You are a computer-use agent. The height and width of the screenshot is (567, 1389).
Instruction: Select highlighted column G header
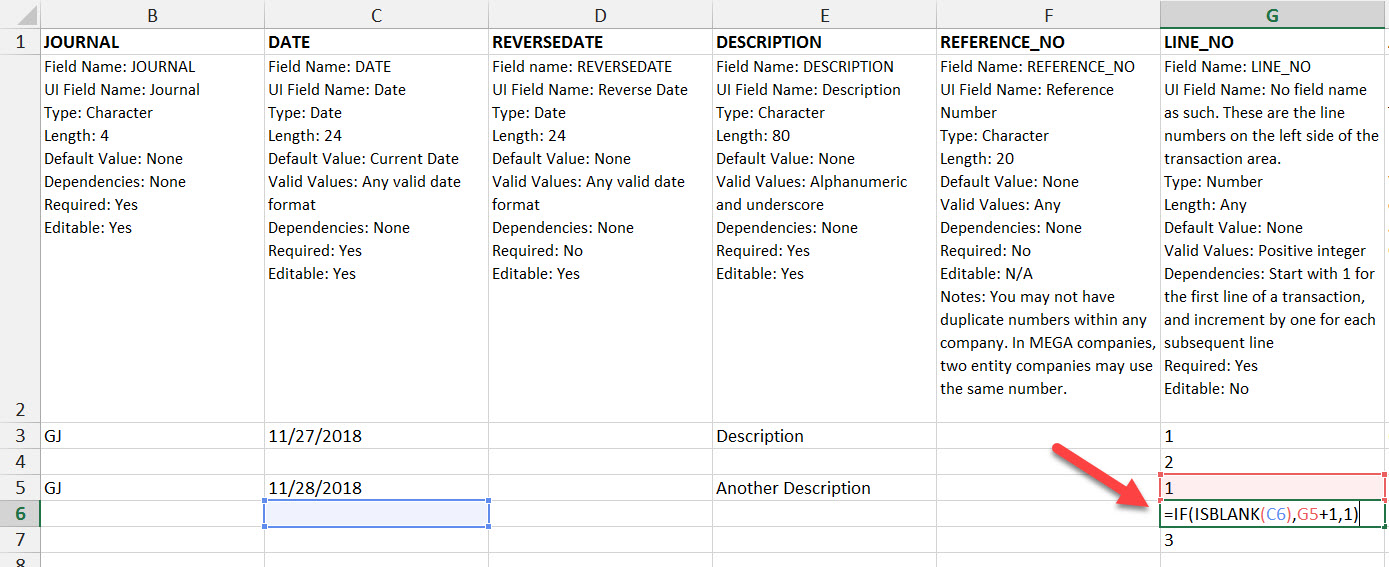coord(1271,15)
